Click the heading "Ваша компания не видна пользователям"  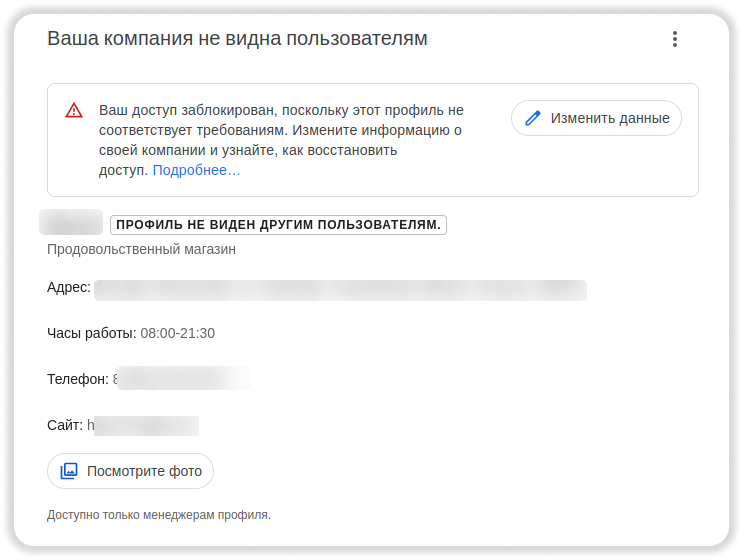[x=237, y=39]
